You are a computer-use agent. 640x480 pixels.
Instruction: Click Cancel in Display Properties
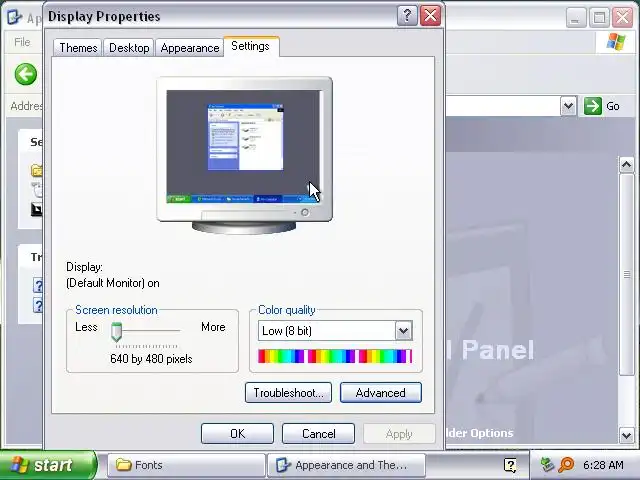click(x=318, y=433)
